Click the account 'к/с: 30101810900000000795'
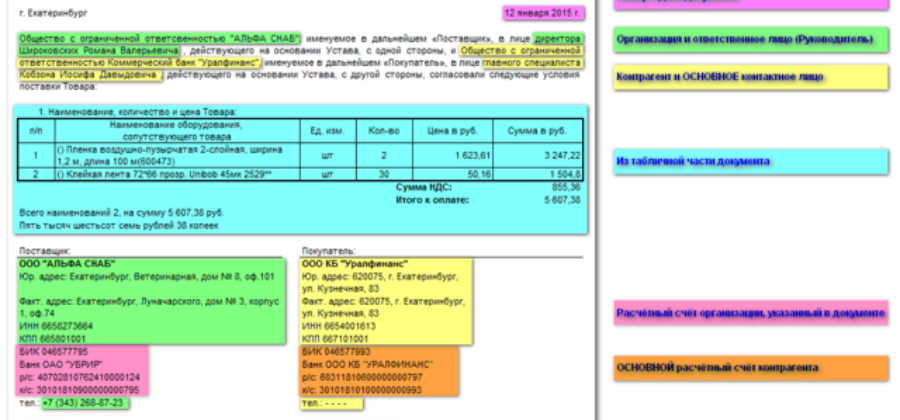 tap(79, 390)
